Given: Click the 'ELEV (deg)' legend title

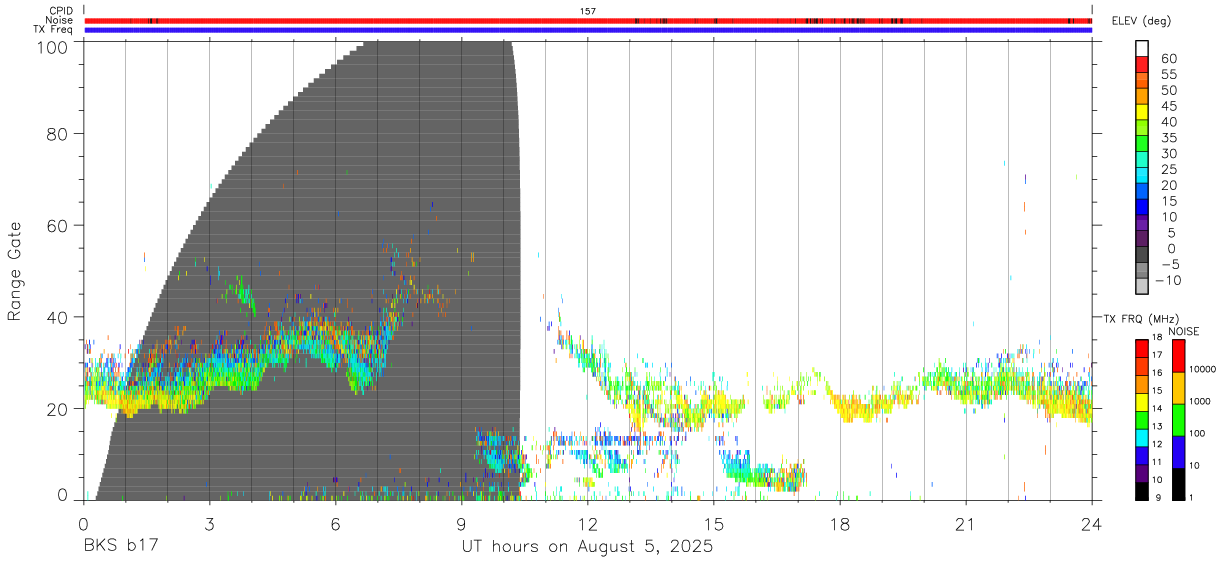Looking at the screenshot, I should click(x=1141, y=22).
